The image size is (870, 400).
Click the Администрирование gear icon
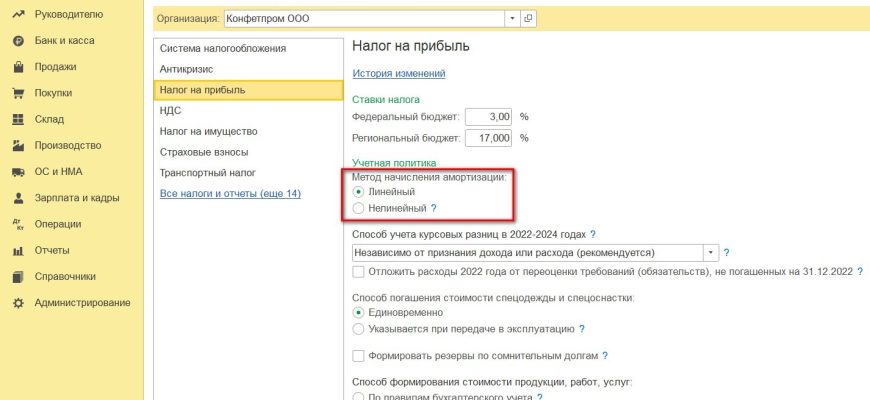[x=17, y=302]
